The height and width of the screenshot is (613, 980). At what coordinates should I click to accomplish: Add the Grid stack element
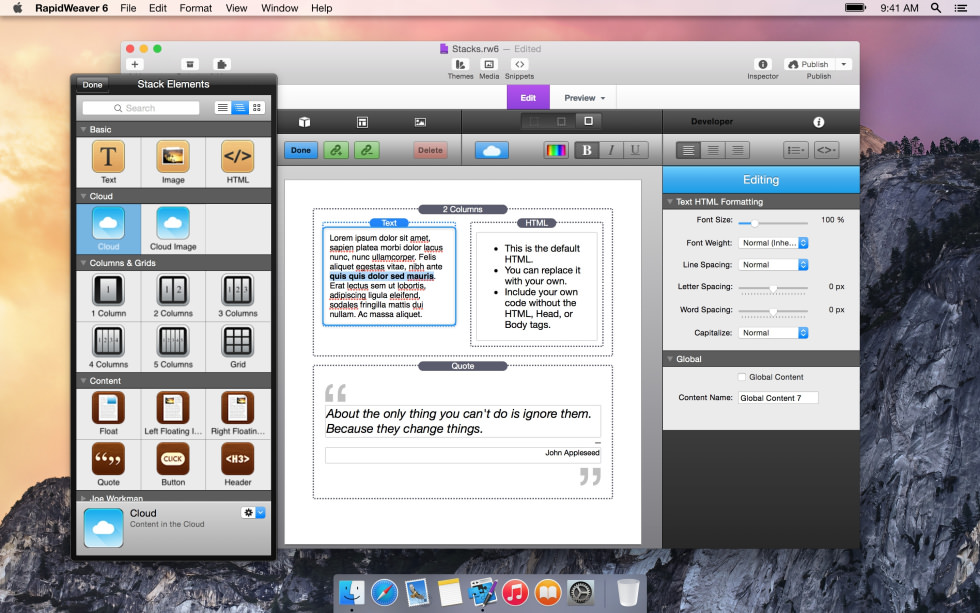click(x=238, y=347)
